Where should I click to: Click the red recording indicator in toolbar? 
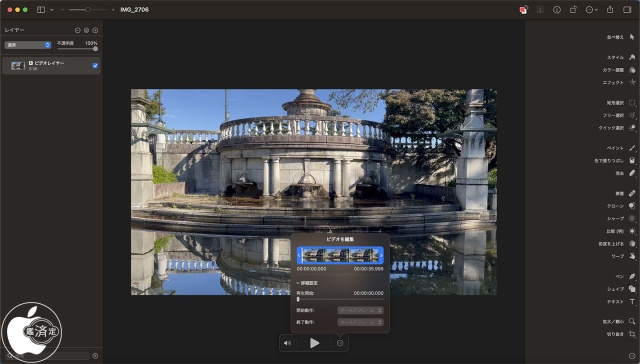[x=523, y=10]
